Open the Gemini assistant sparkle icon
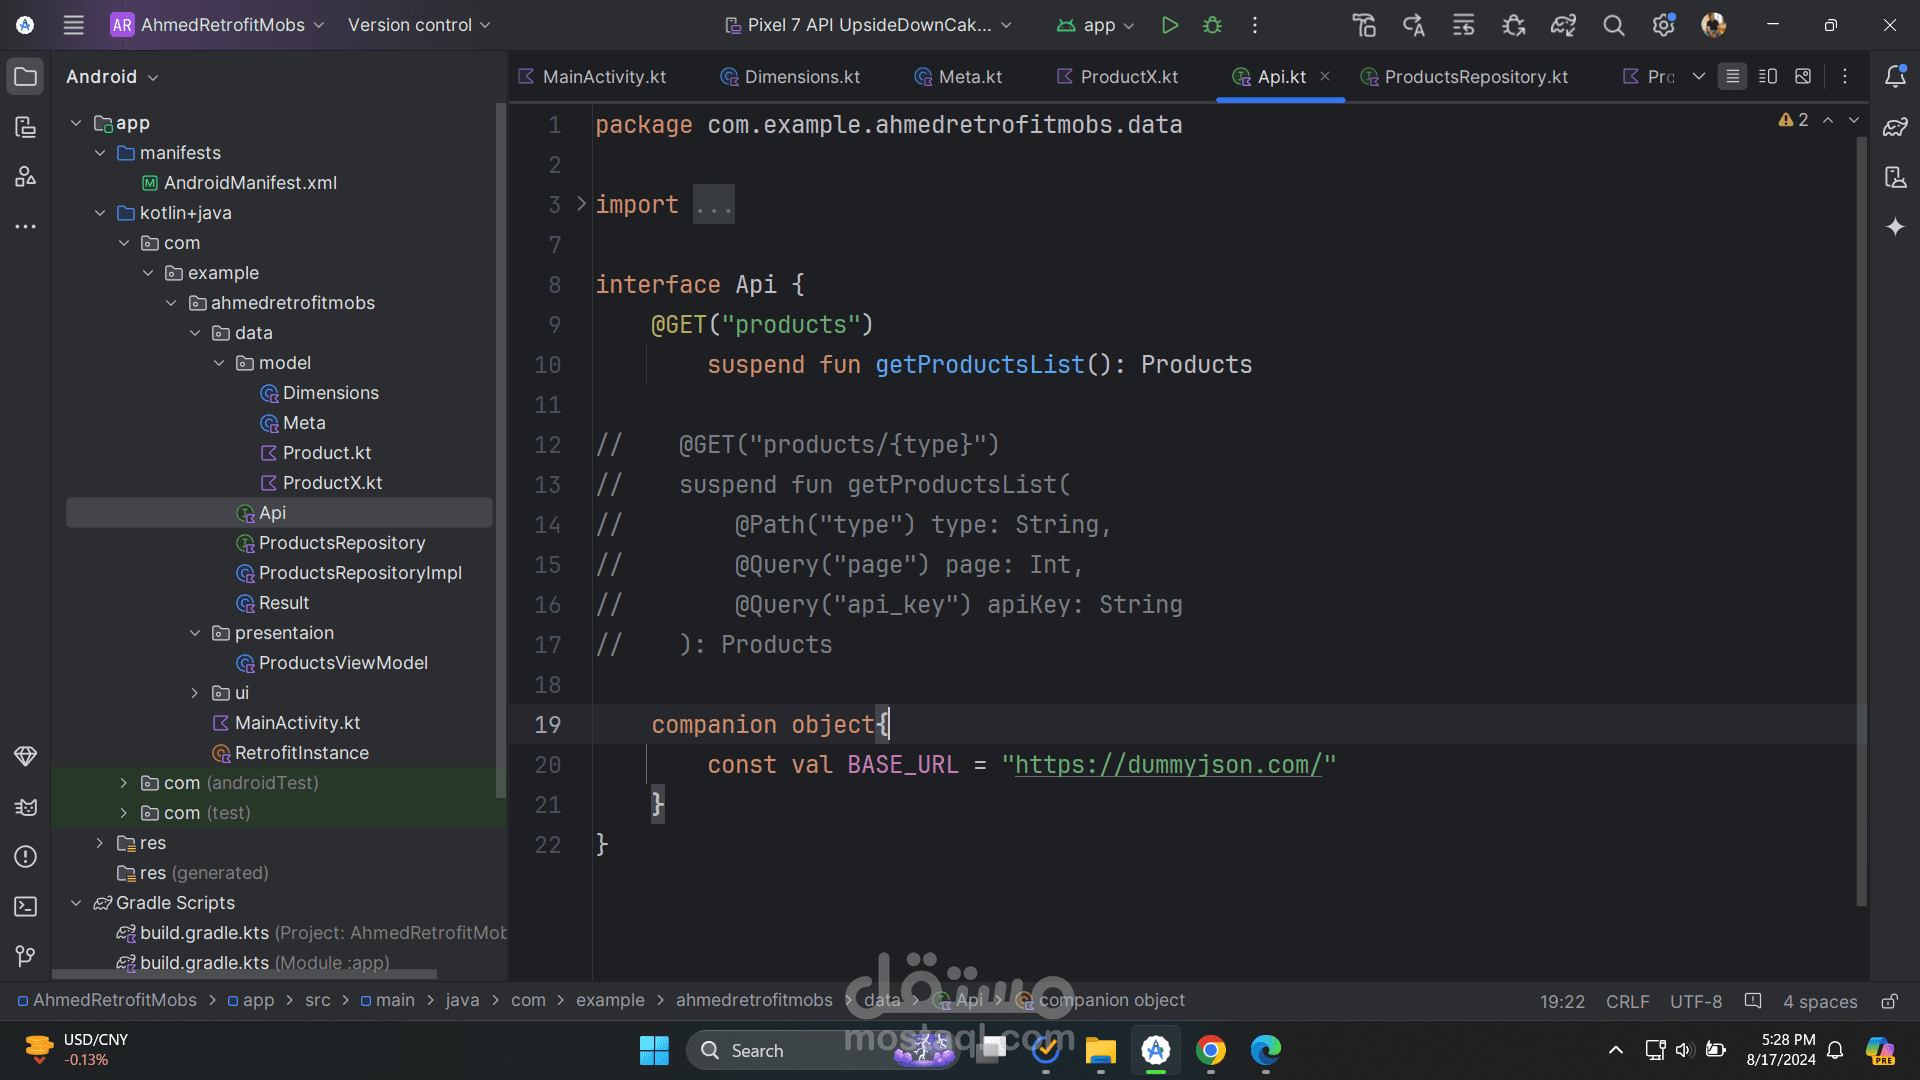Screen dimensions: 1920x1080 point(1895,227)
